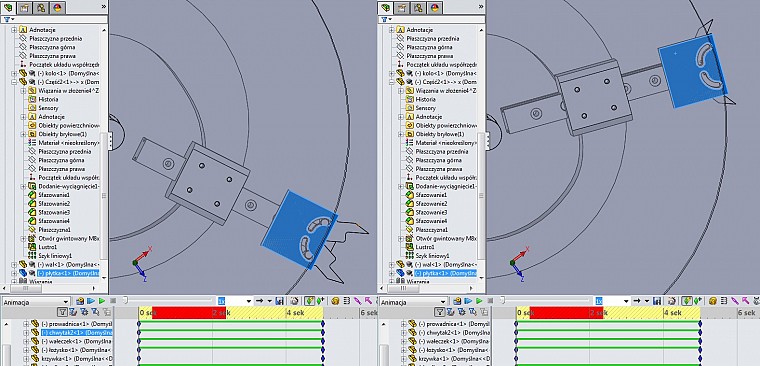Toggle Filter Animated icon in left motion tree
The image size is (760, 366).
pos(73,312)
